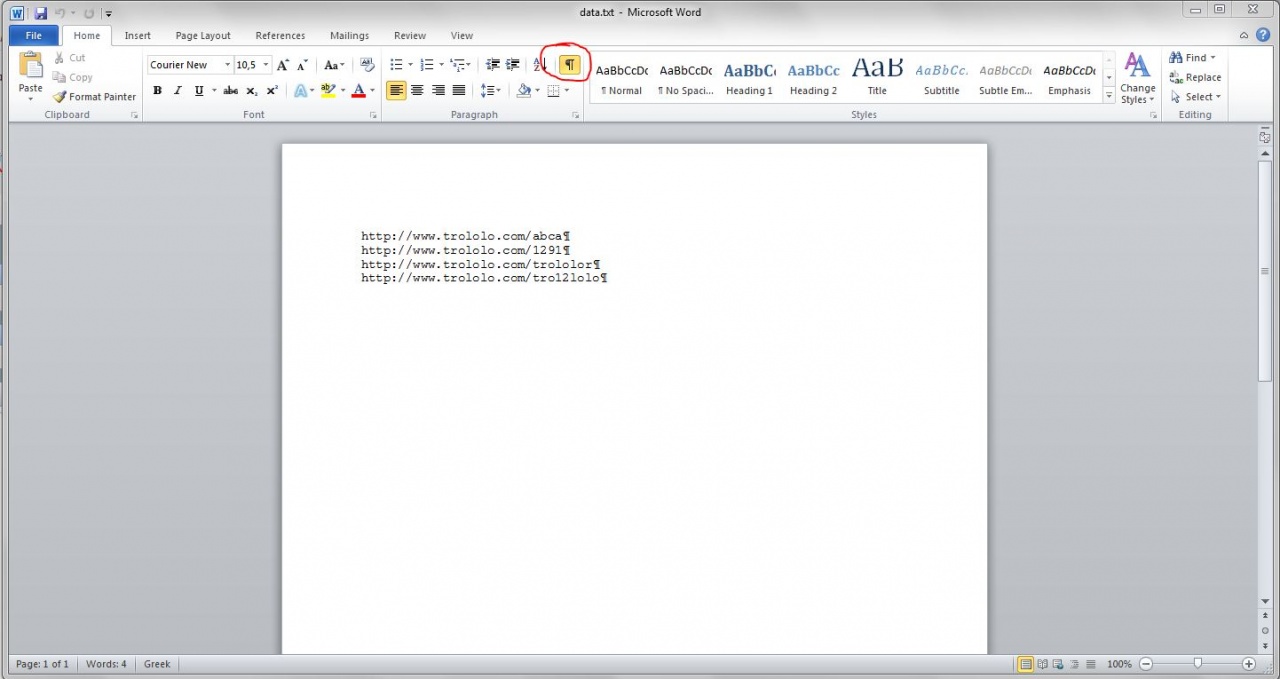Click the Words: 4 status bar counter
The image size is (1280, 679).
click(106, 664)
